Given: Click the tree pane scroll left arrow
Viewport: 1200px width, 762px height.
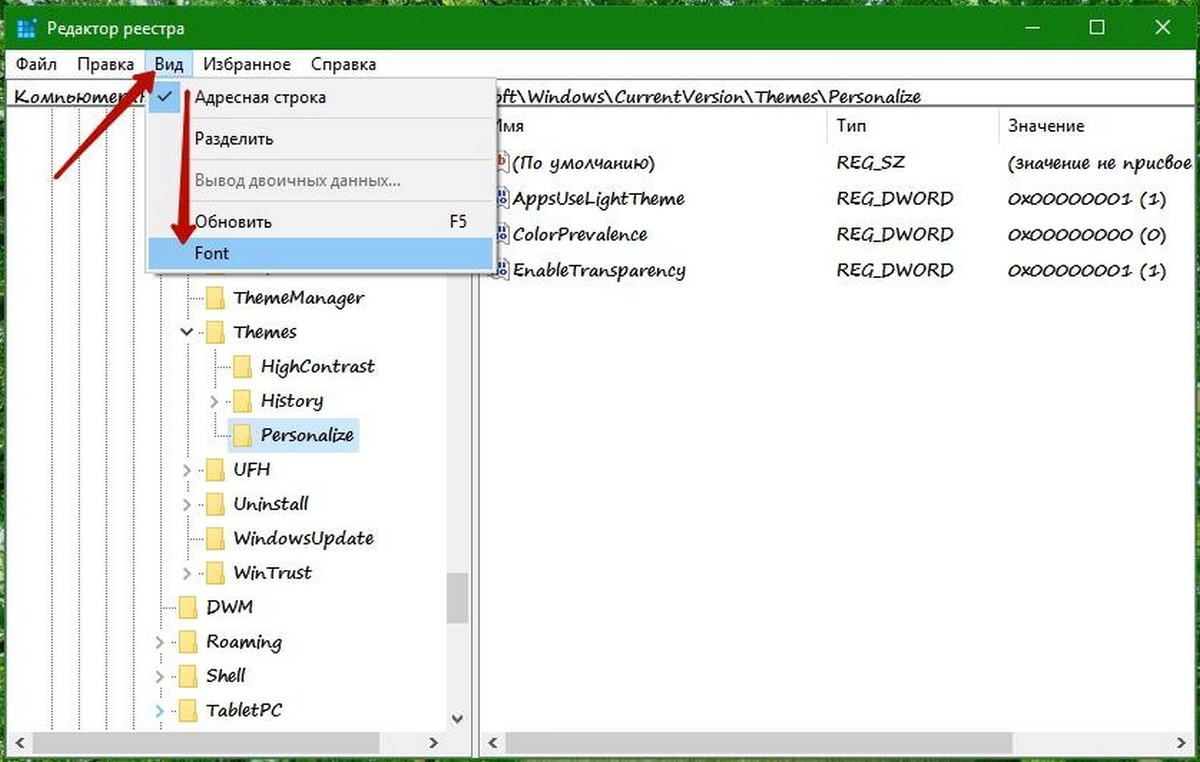Looking at the screenshot, I should click(x=19, y=744).
